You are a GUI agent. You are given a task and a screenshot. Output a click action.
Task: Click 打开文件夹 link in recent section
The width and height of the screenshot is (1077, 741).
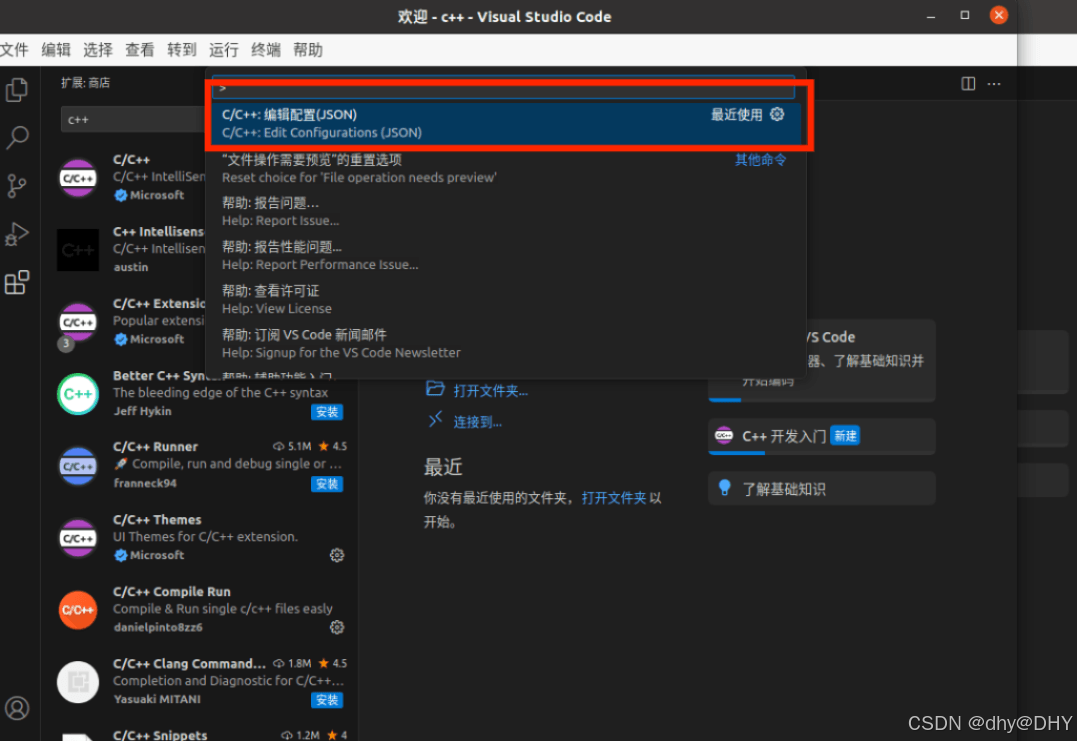coord(613,498)
